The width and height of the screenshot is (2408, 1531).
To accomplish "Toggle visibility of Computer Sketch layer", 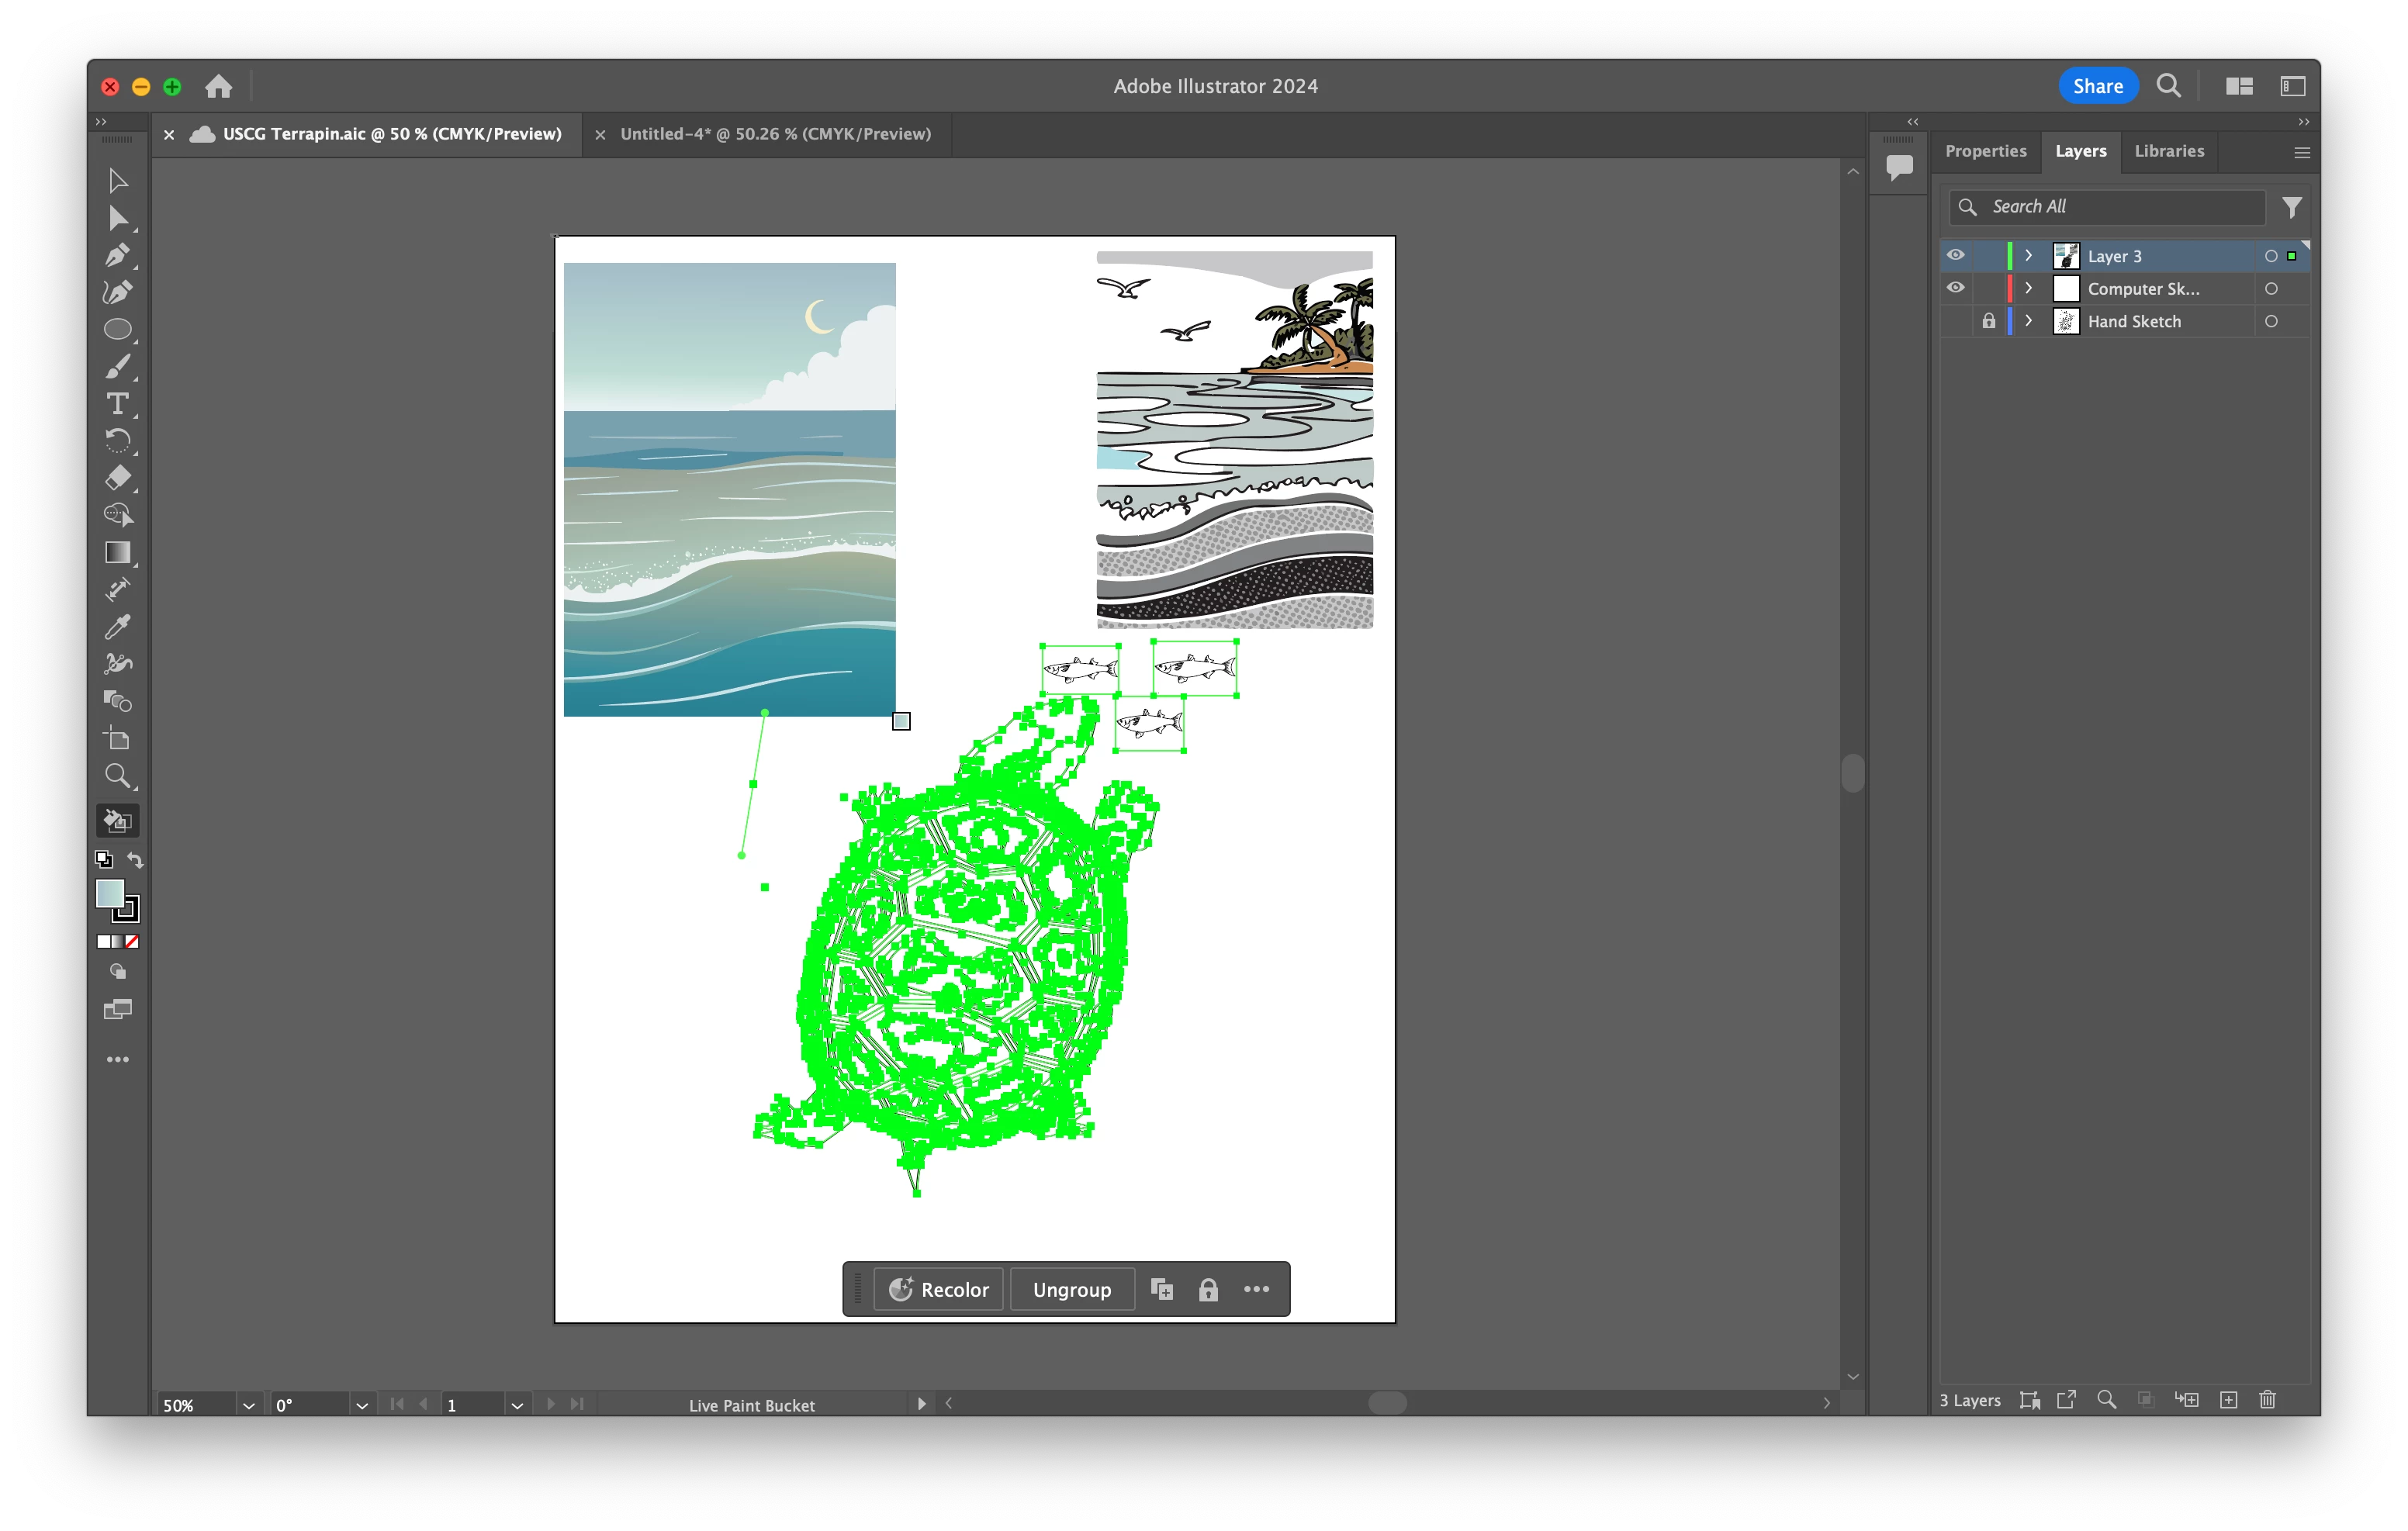I will [1955, 288].
